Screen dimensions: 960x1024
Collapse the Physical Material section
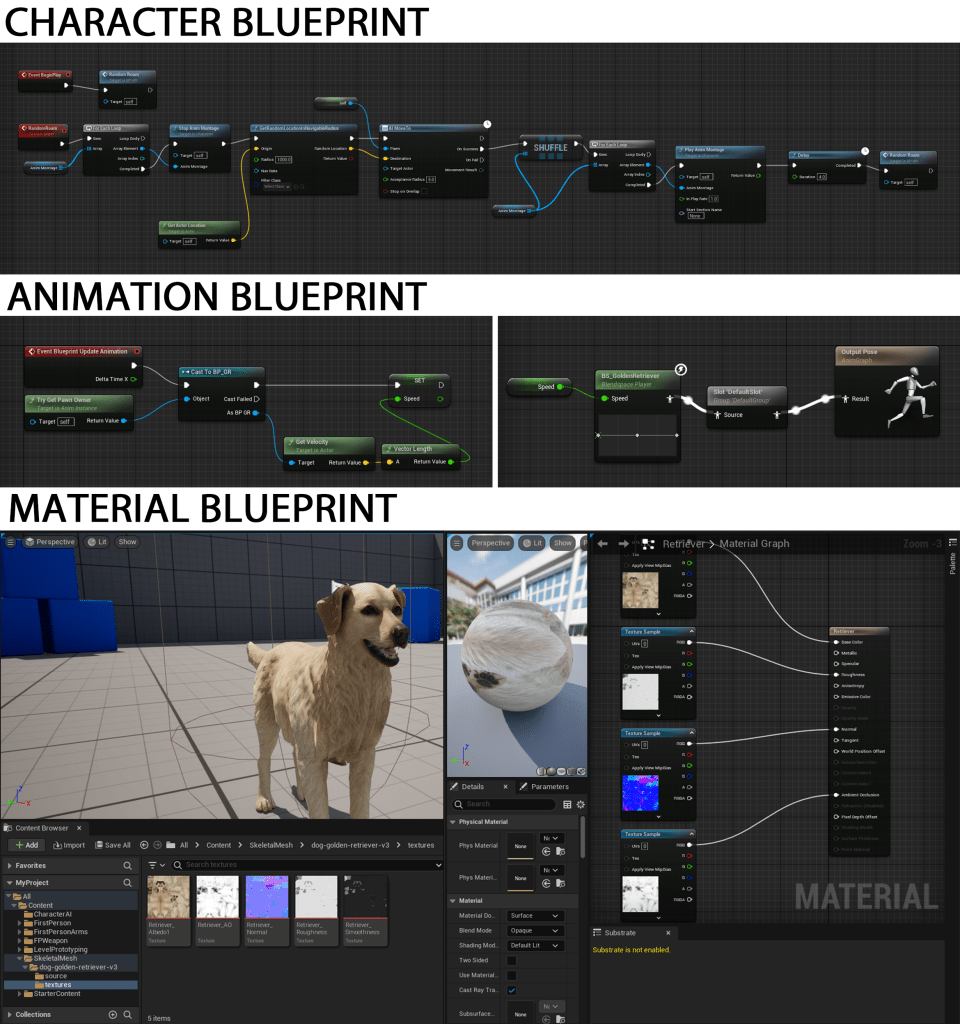[x=452, y=822]
